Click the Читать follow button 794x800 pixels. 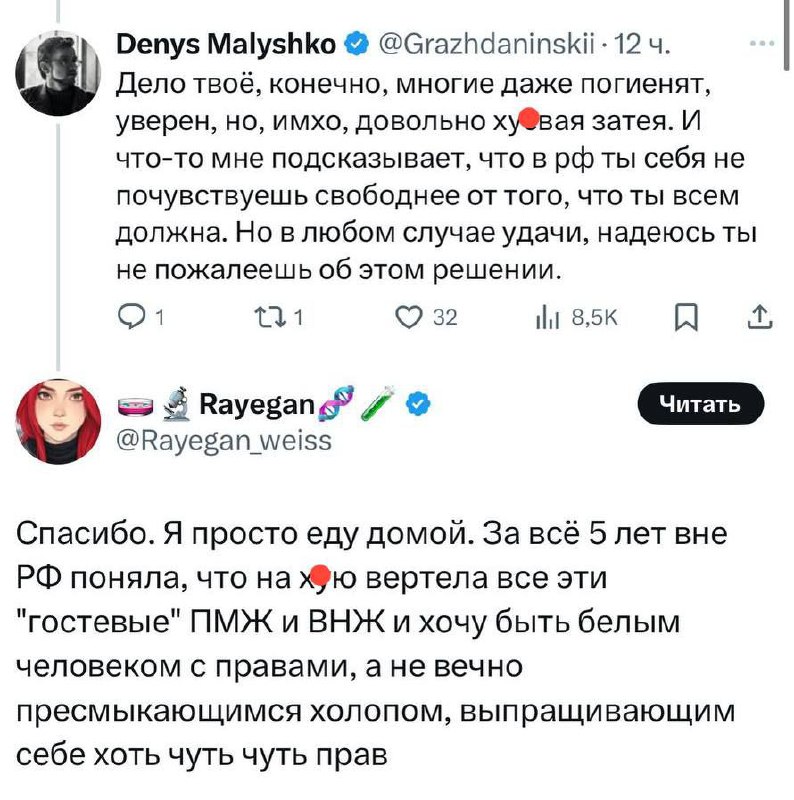coord(700,404)
